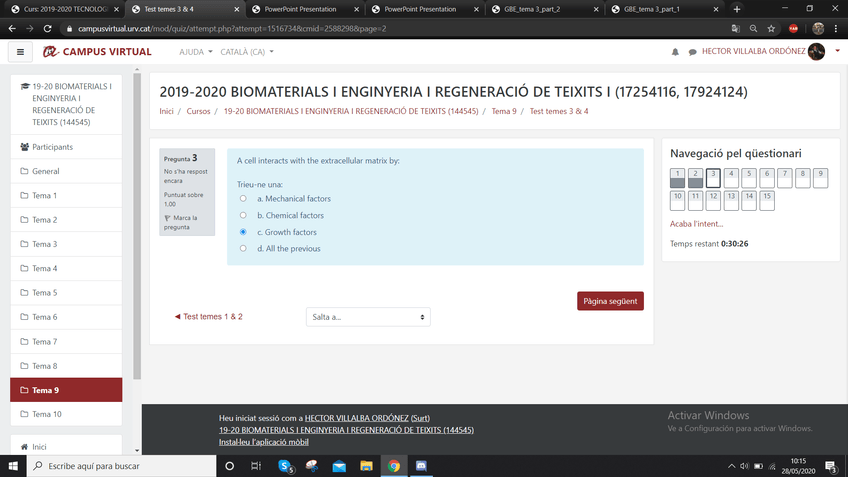Screen dimensions: 848x477
Task: Open Google Chrome in the taskbar
Action: (x=394, y=466)
